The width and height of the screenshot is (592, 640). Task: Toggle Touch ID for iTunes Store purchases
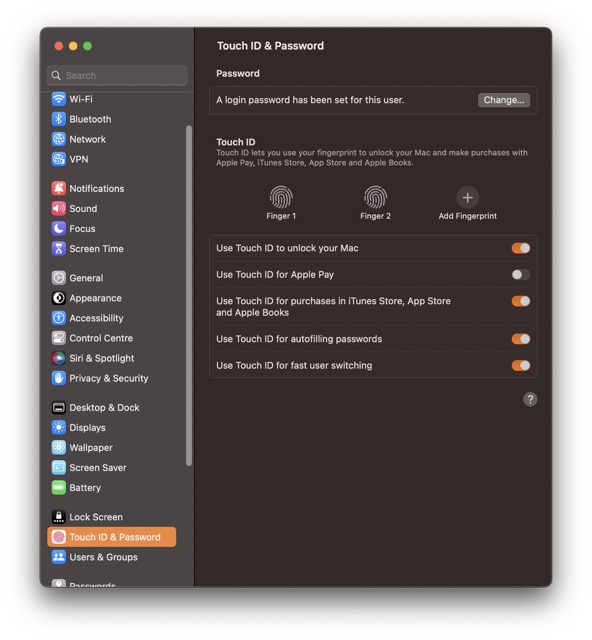click(521, 301)
